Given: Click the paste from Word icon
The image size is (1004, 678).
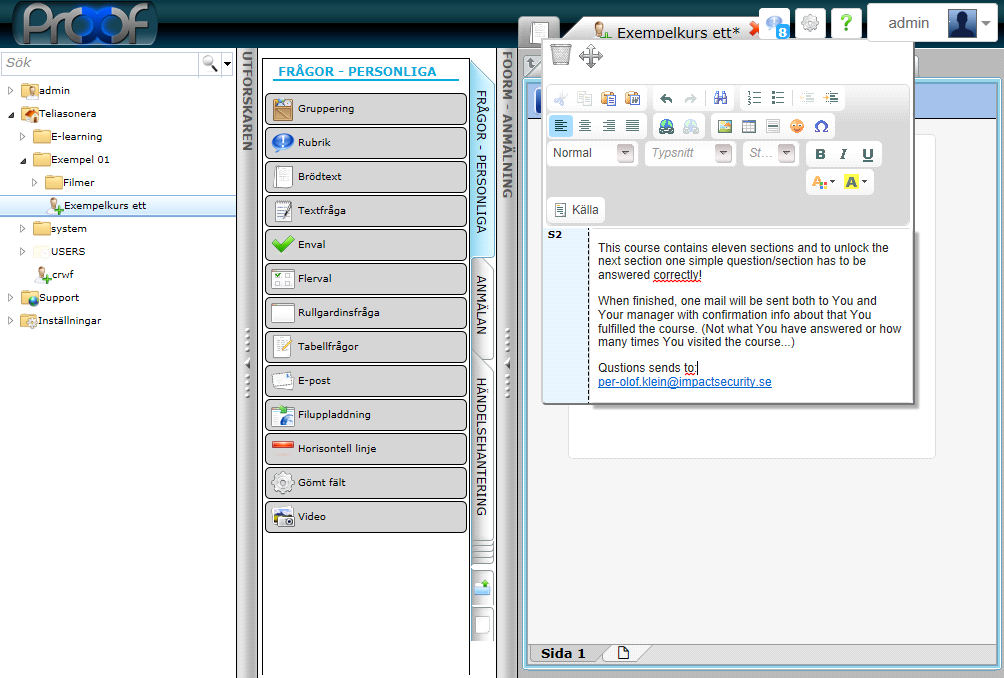Looking at the screenshot, I should (632, 98).
